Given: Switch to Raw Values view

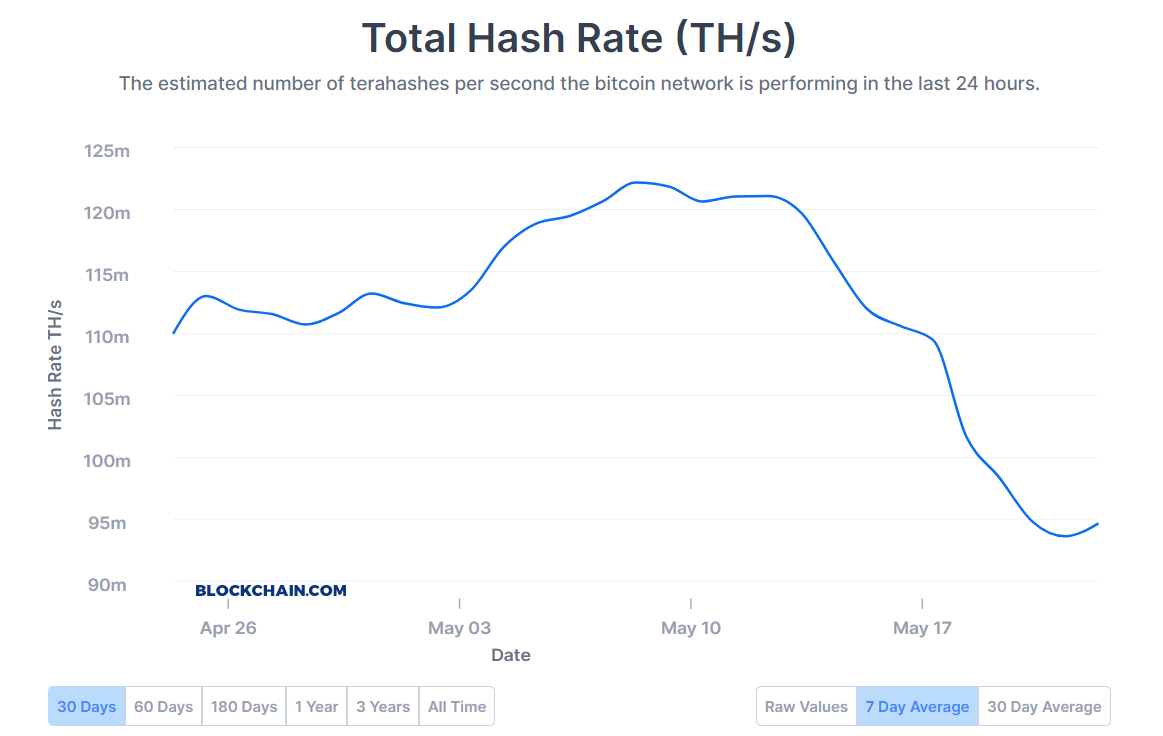Looking at the screenshot, I should (x=806, y=706).
